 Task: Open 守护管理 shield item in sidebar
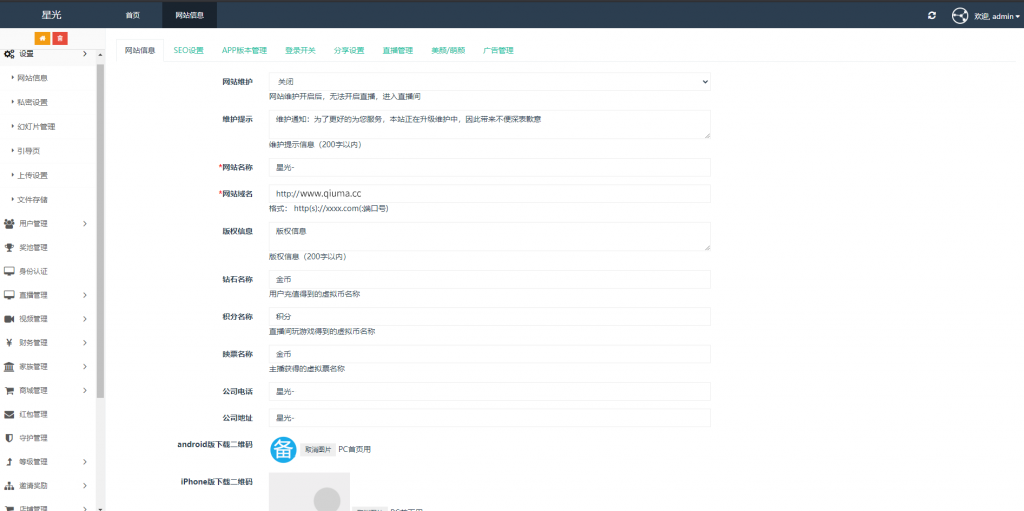click(33, 438)
